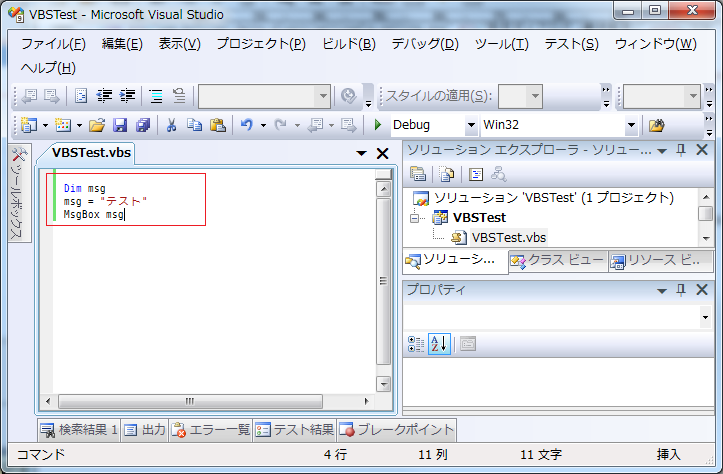The width and height of the screenshot is (723, 474).
Task: Click the Start Debugging green play icon
Action: [378, 124]
